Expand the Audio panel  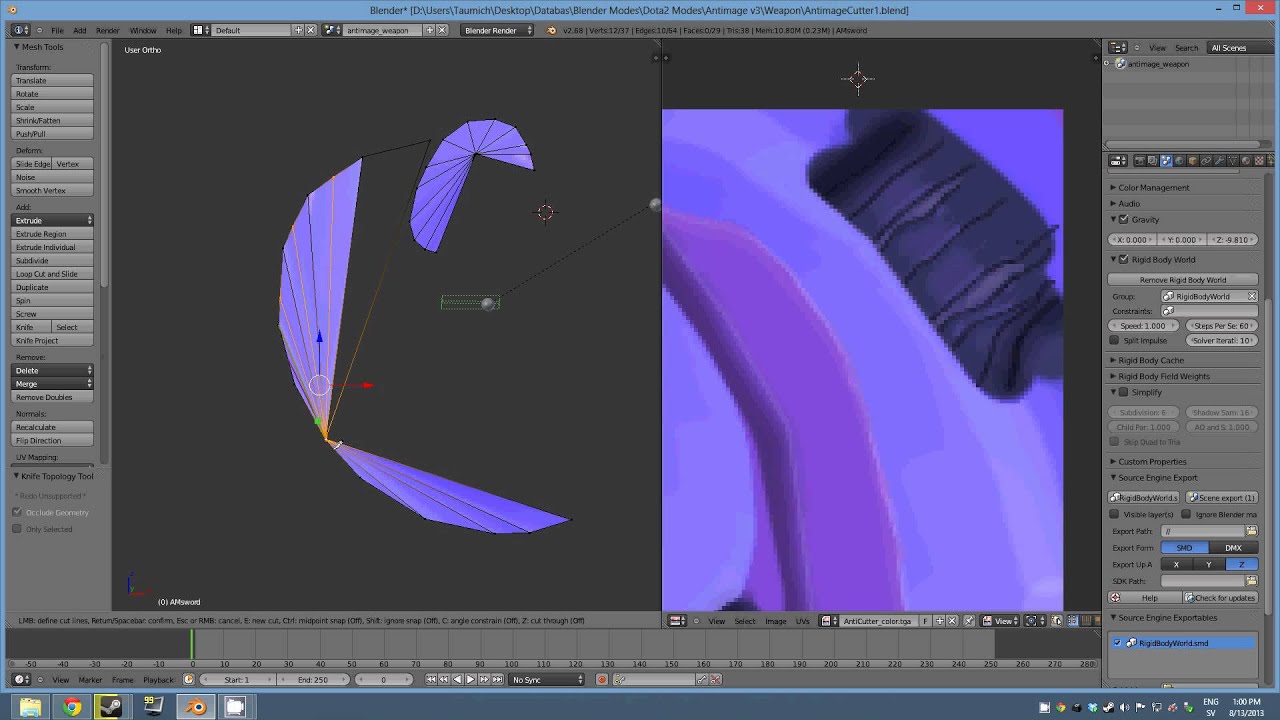pyautogui.click(x=1127, y=204)
